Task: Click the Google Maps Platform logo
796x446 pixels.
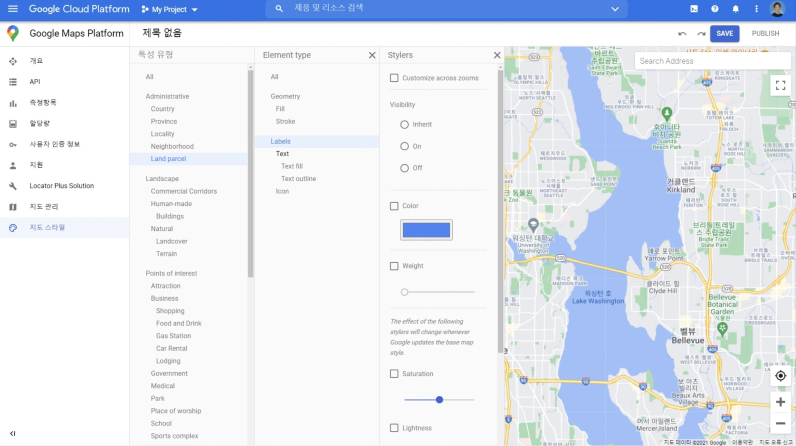Action: [13, 33]
